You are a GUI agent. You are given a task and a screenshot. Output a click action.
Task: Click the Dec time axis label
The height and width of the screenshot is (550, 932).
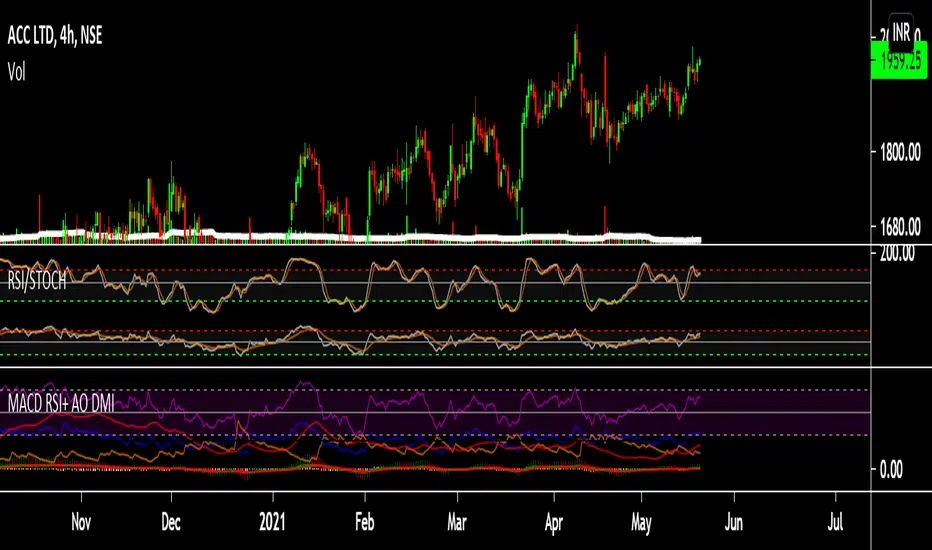(171, 521)
